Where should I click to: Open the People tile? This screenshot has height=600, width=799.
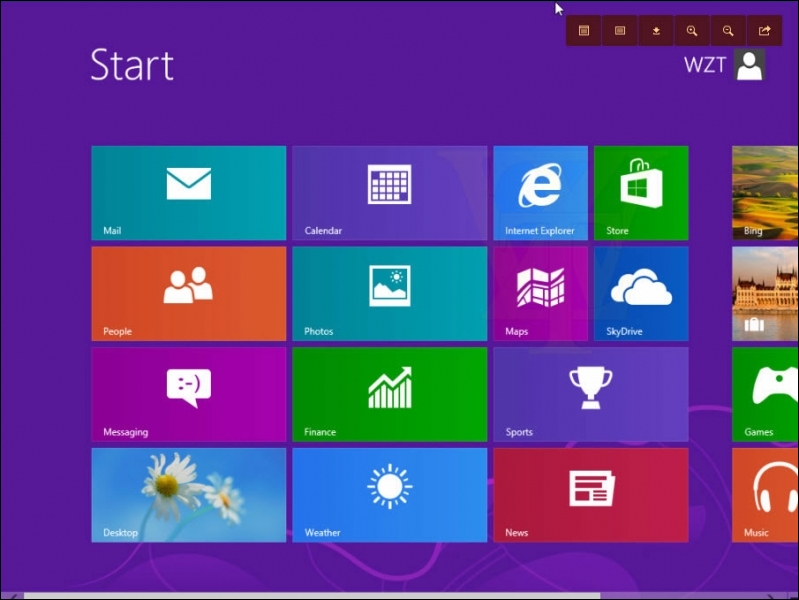pos(189,294)
